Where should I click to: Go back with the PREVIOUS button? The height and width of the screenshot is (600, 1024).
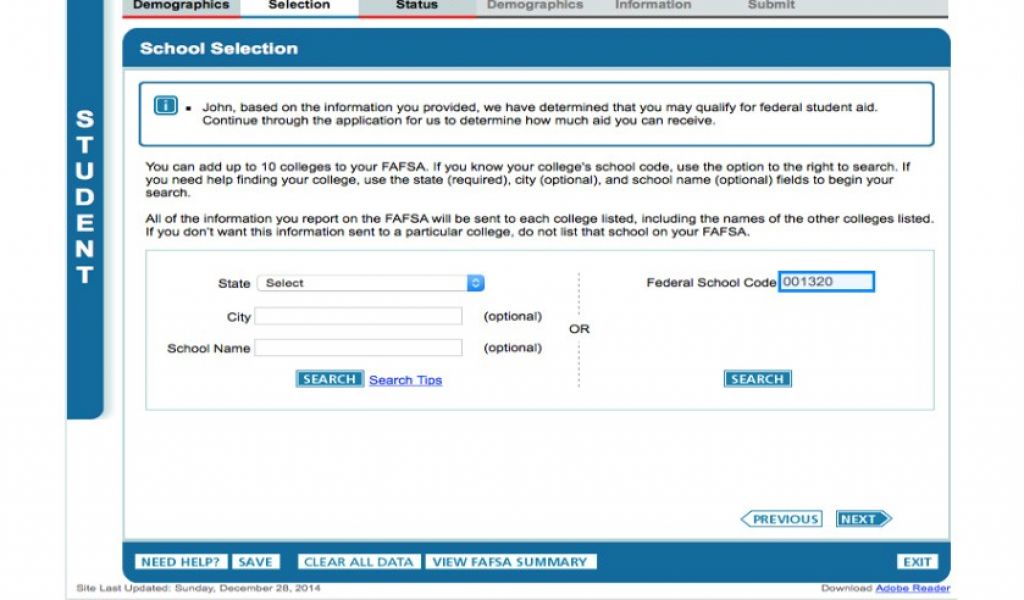point(781,519)
